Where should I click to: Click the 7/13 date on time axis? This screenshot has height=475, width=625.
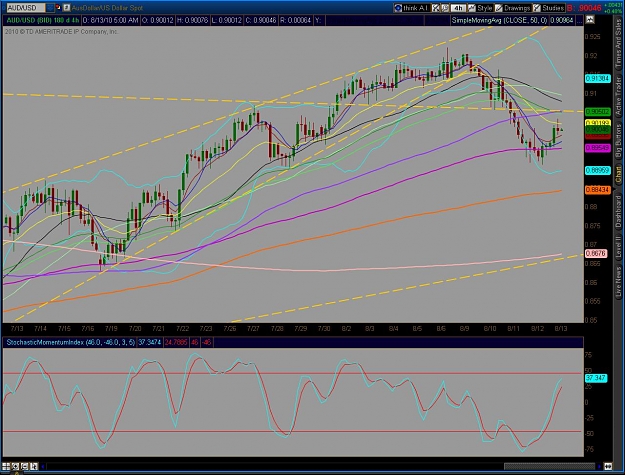(x=17, y=329)
